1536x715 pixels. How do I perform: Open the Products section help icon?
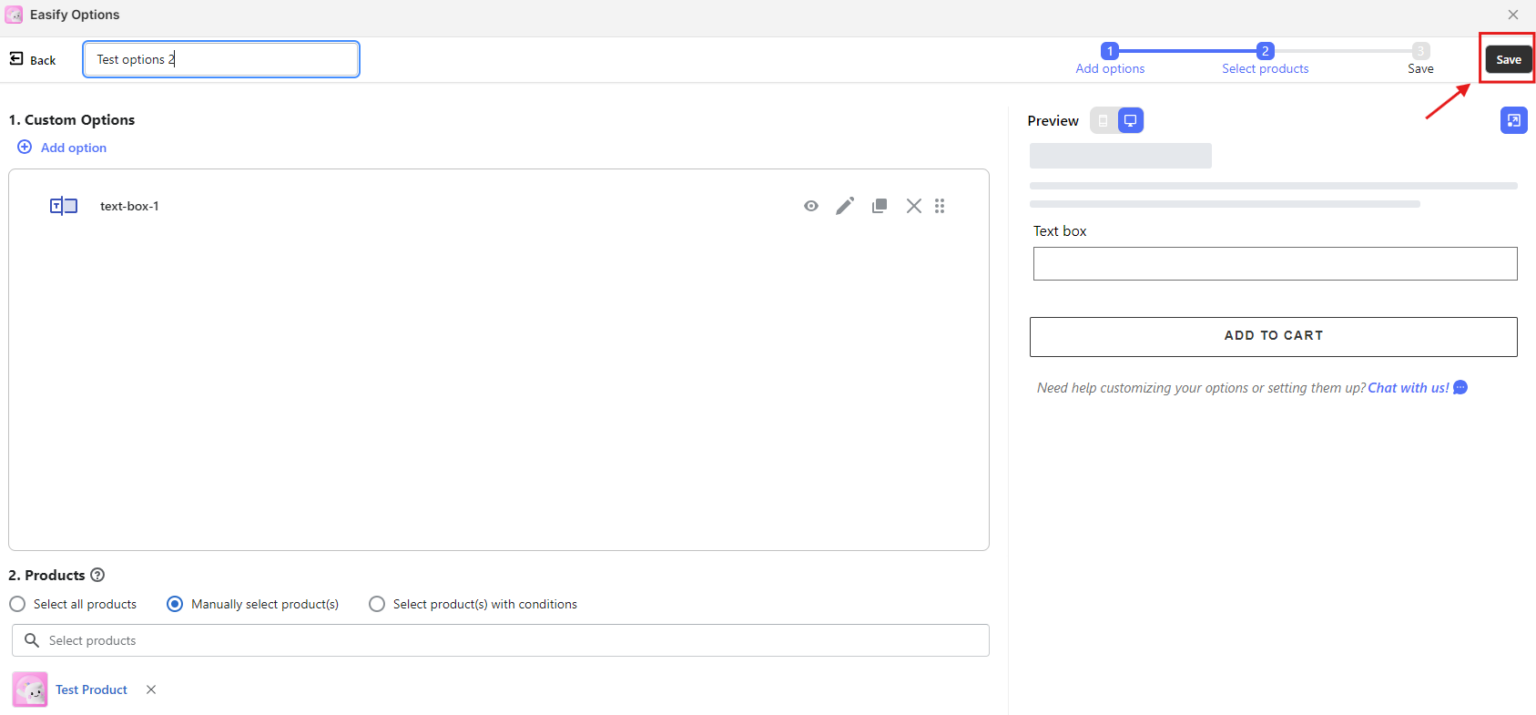97,574
